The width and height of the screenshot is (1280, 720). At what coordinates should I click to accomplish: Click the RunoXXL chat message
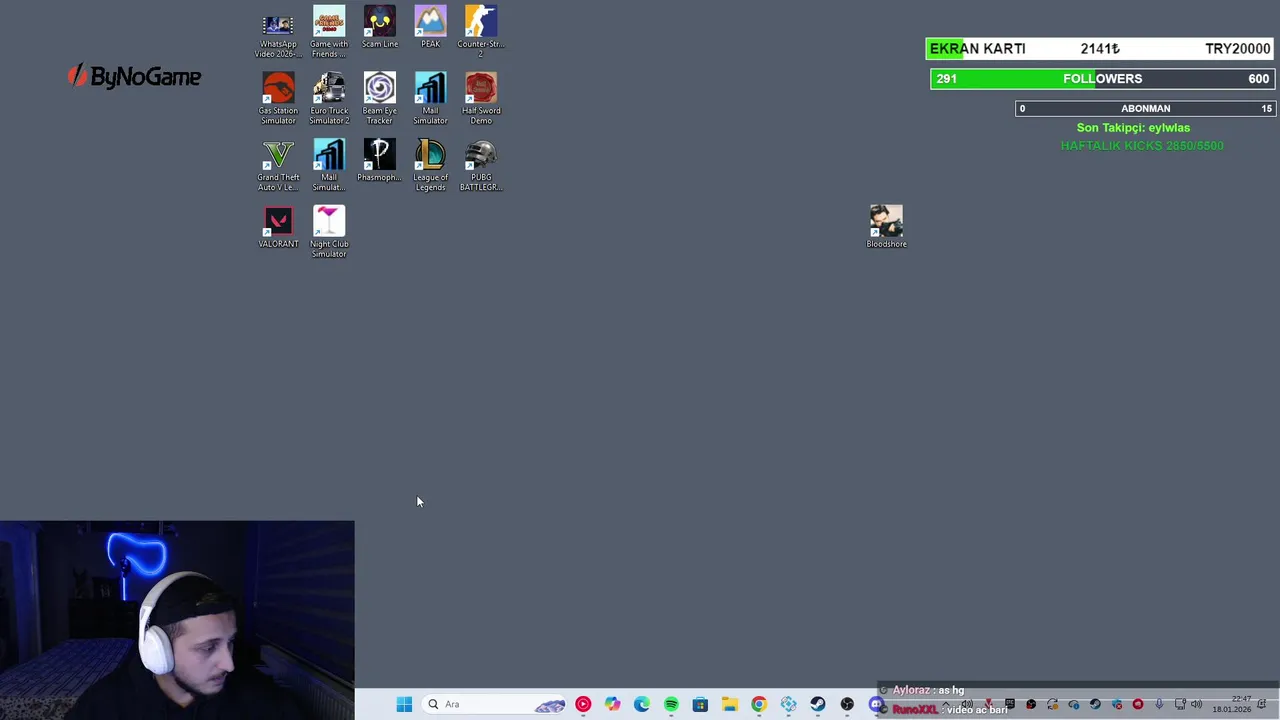[950, 709]
